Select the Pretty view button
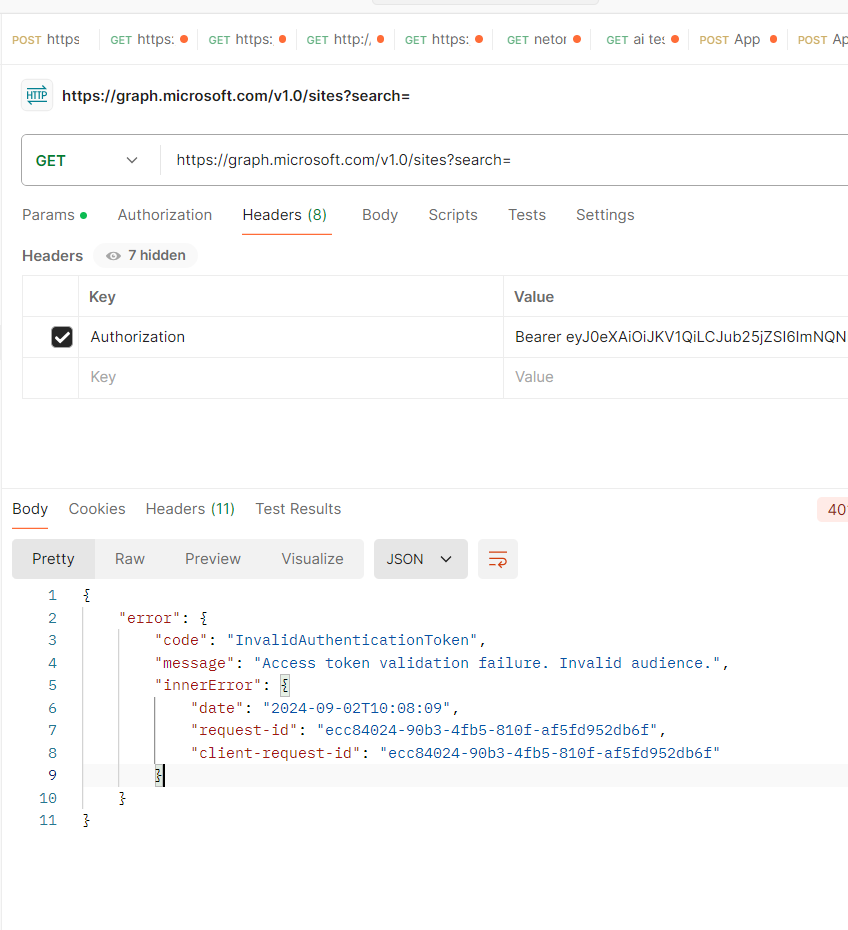848x930 pixels. point(53,559)
